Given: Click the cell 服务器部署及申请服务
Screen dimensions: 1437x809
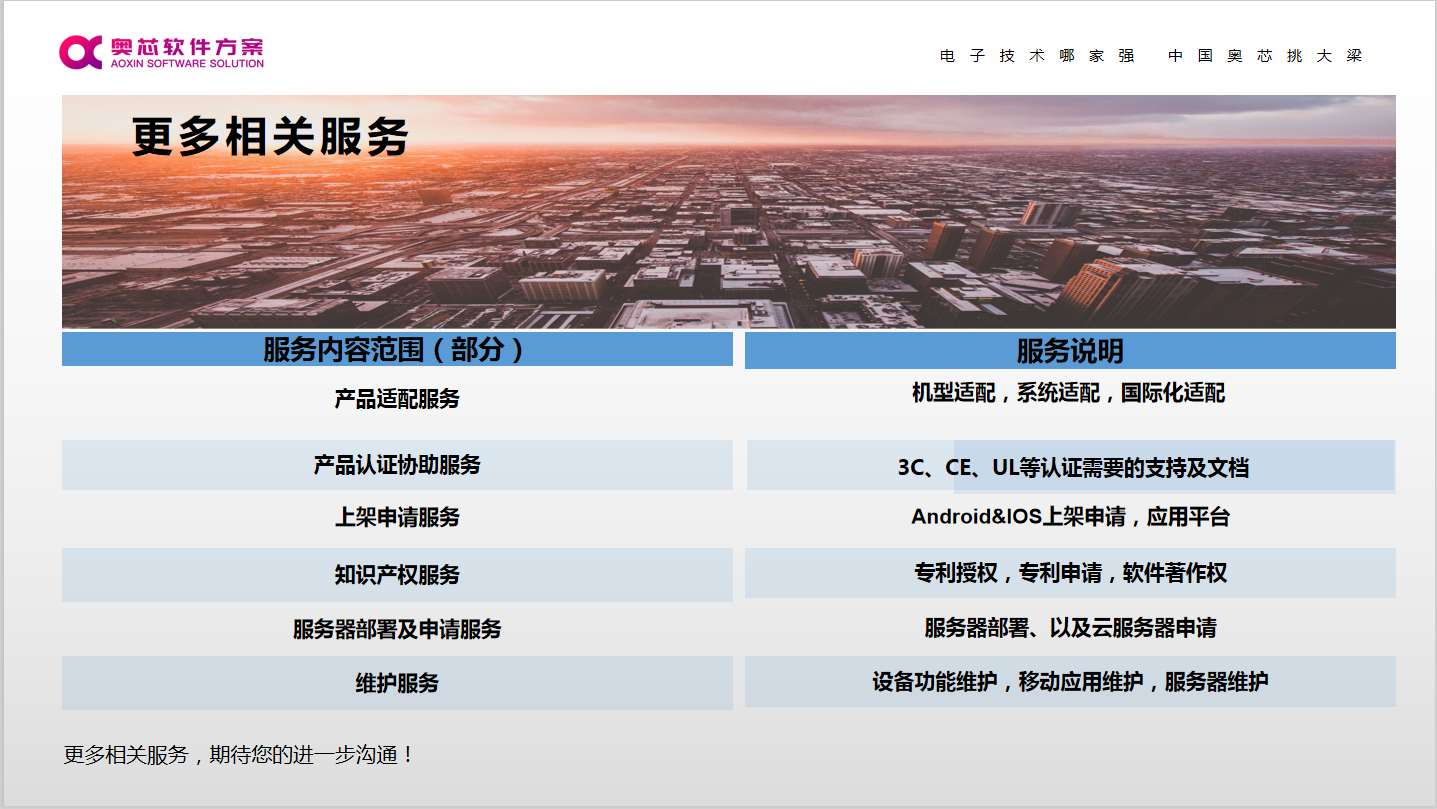Looking at the screenshot, I should [x=397, y=629].
